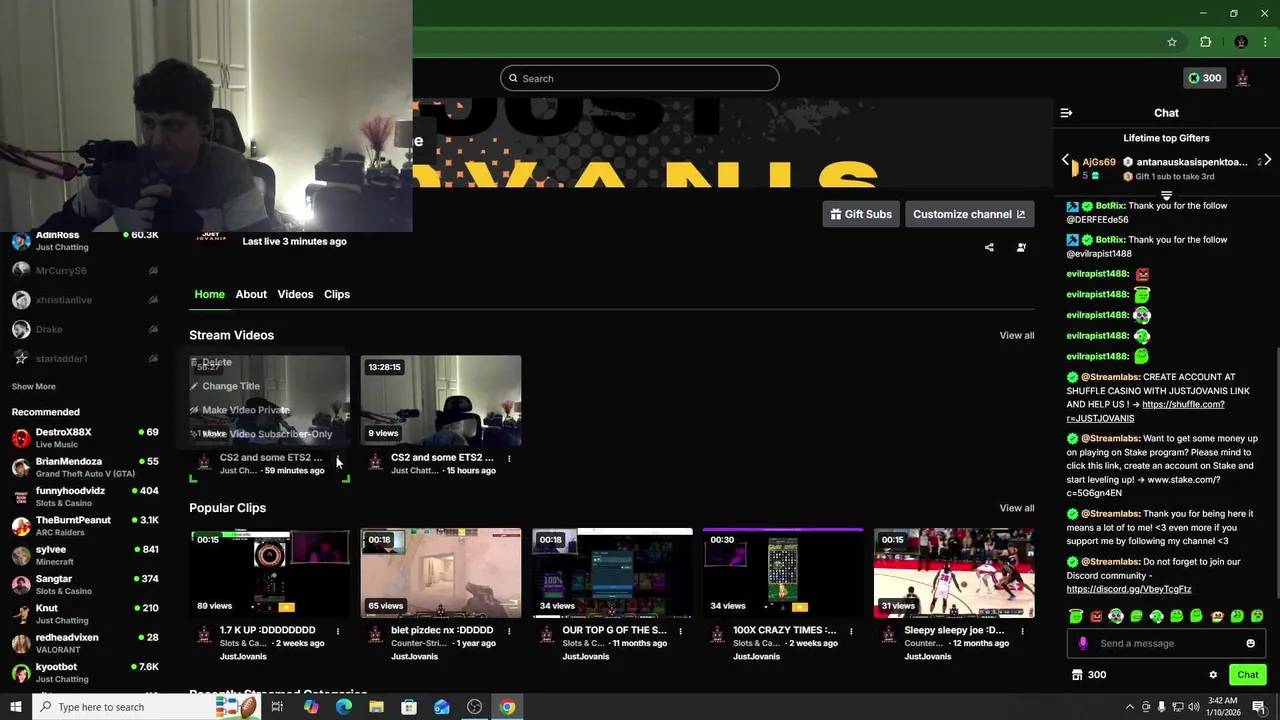Open AdinRoss channel in sidebar
This screenshot has width=1280, height=720.
pyautogui.click(x=85, y=240)
